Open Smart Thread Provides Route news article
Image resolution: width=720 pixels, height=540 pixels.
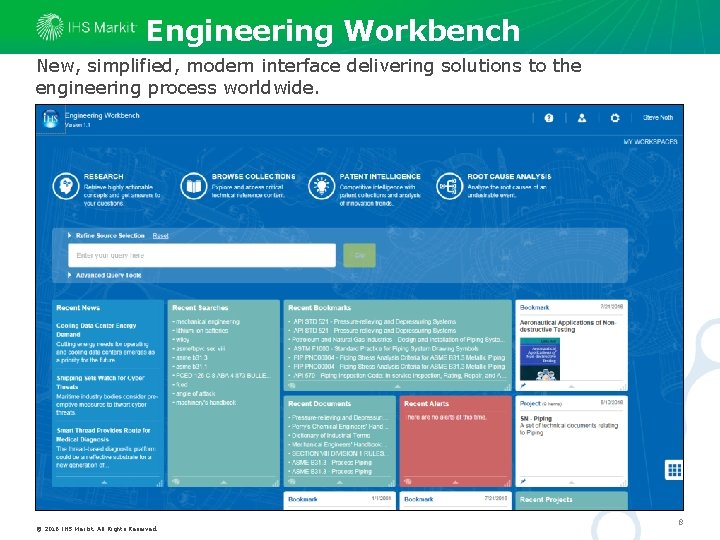(103, 435)
